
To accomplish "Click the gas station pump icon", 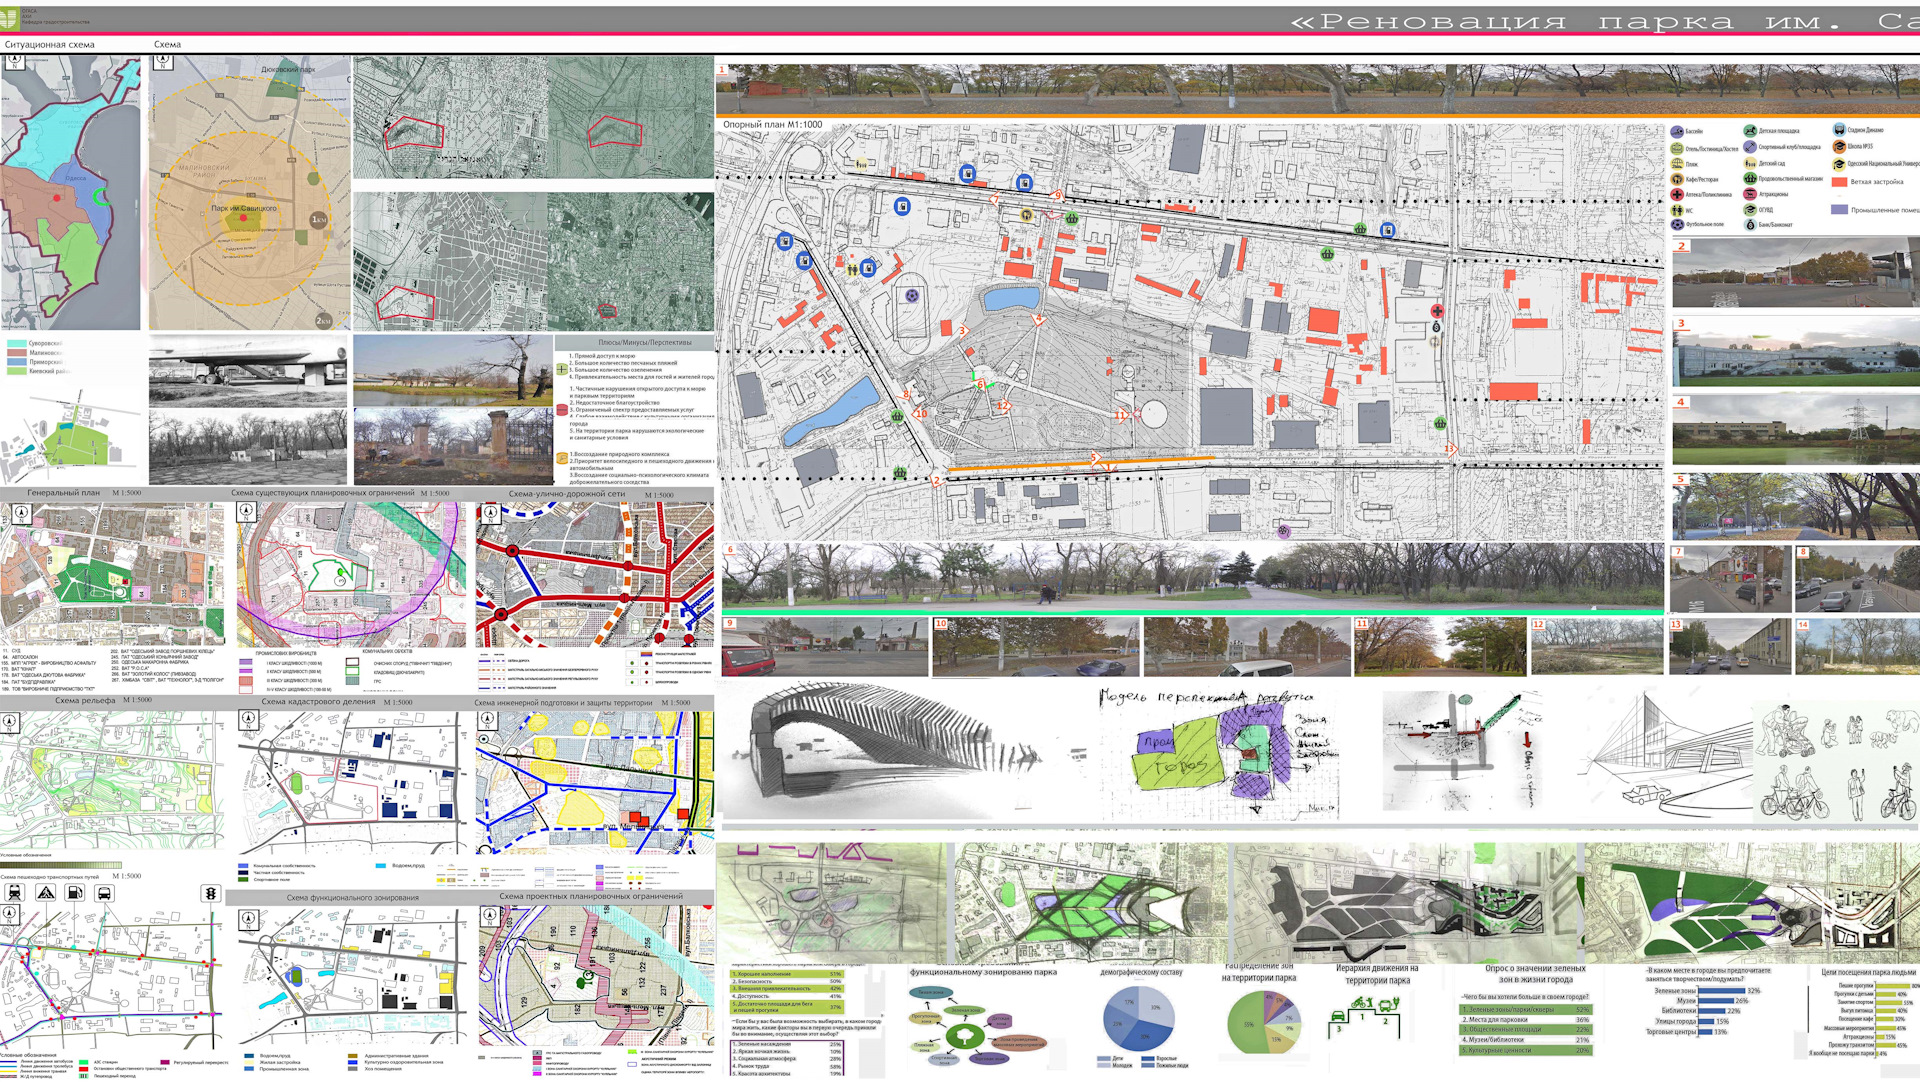I will 75,893.
